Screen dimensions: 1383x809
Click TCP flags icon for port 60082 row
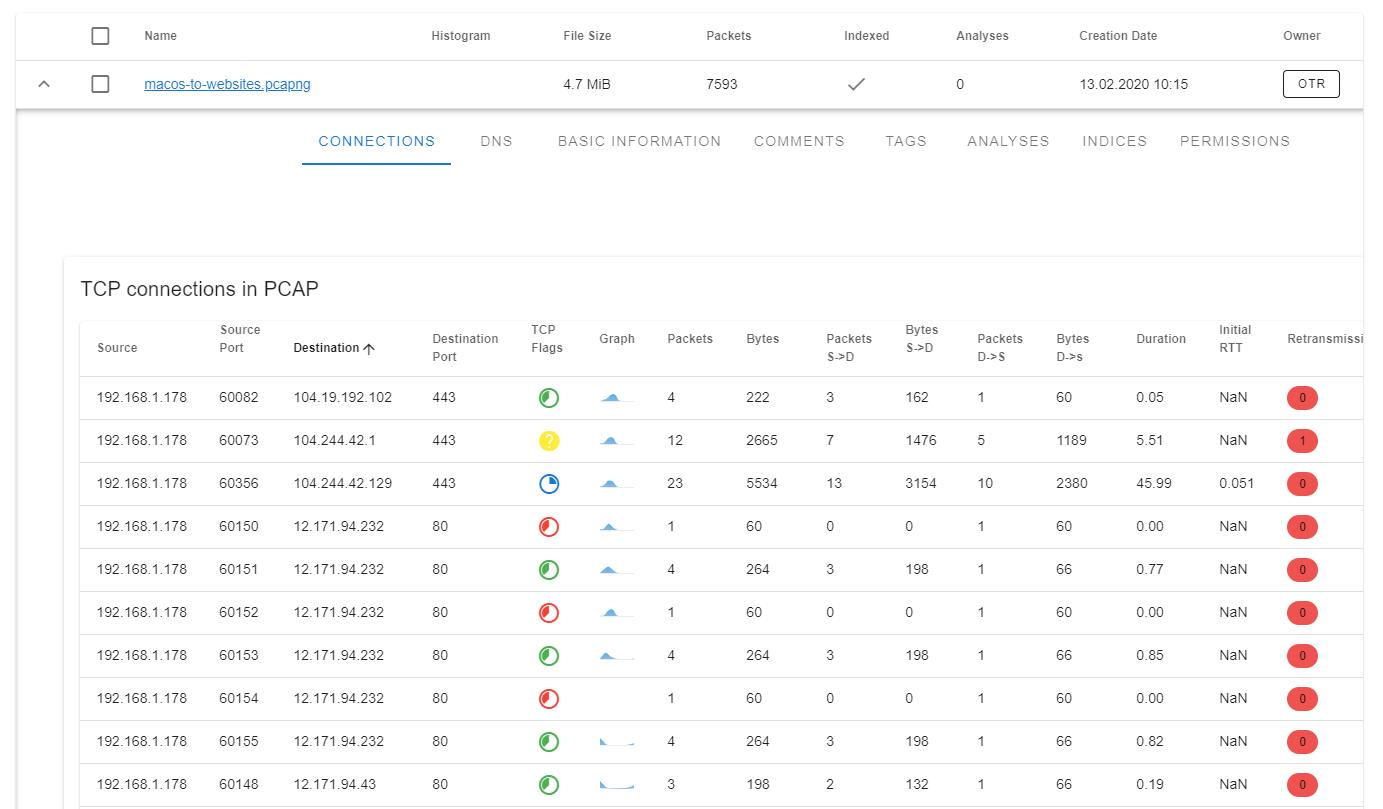point(548,398)
